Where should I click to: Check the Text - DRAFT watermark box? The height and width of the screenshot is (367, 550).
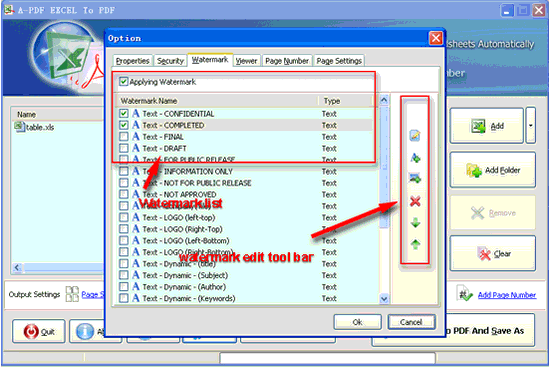123,148
